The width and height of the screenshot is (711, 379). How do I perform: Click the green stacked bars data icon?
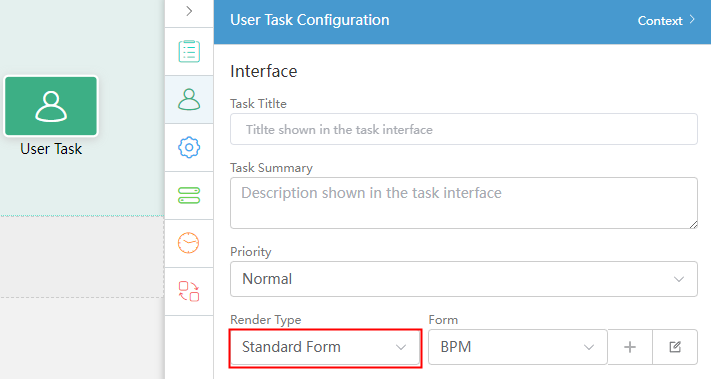tap(189, 195)
